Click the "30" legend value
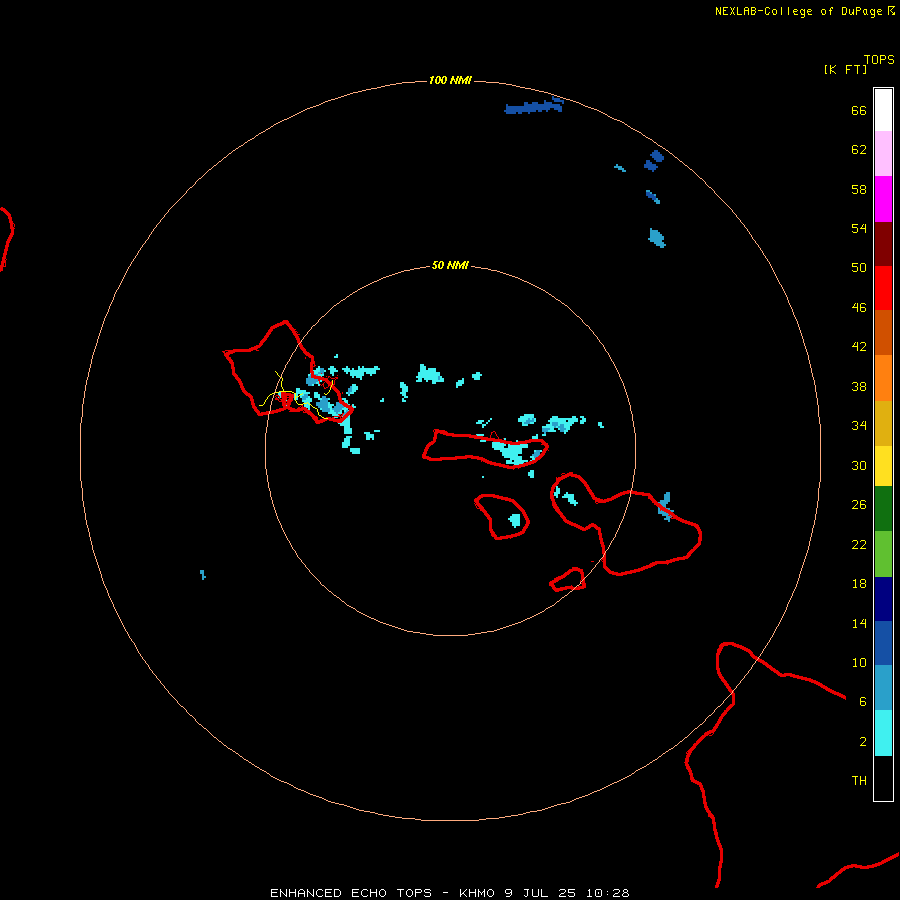The height and width of the screenshot is (900, 900). click(x=859, y=465)
